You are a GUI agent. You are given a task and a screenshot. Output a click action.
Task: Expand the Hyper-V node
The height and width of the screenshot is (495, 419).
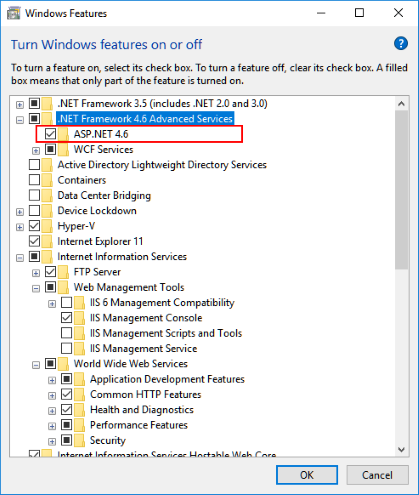tap(20, 227)
